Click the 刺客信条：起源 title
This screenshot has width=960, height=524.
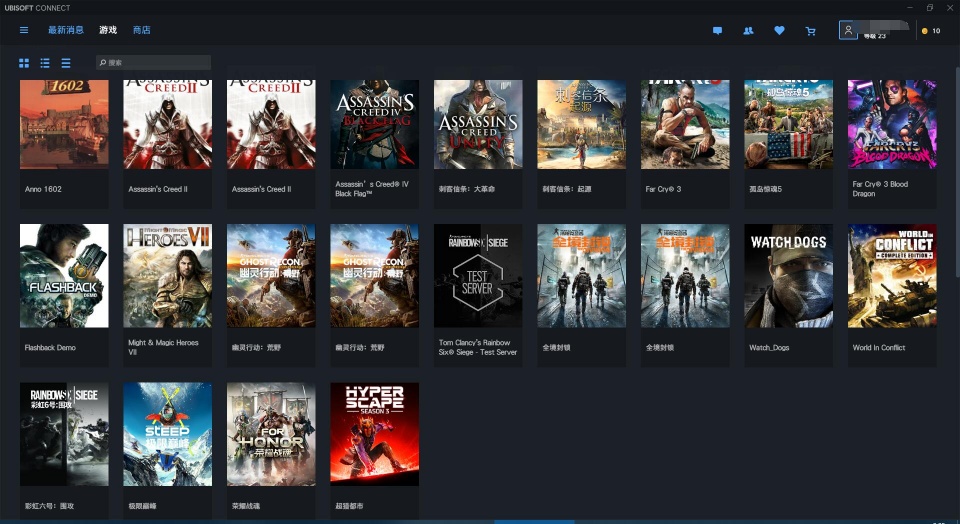(x=567, y=189)
